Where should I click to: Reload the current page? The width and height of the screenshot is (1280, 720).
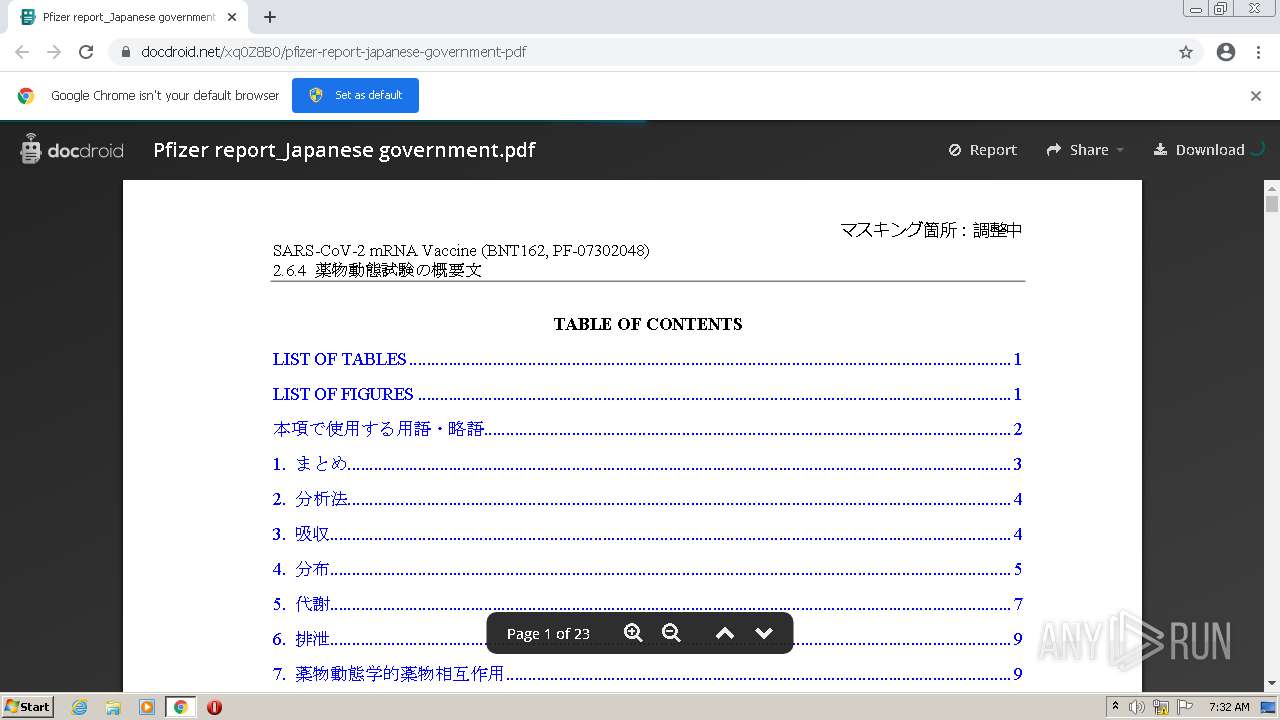point(86,52)
